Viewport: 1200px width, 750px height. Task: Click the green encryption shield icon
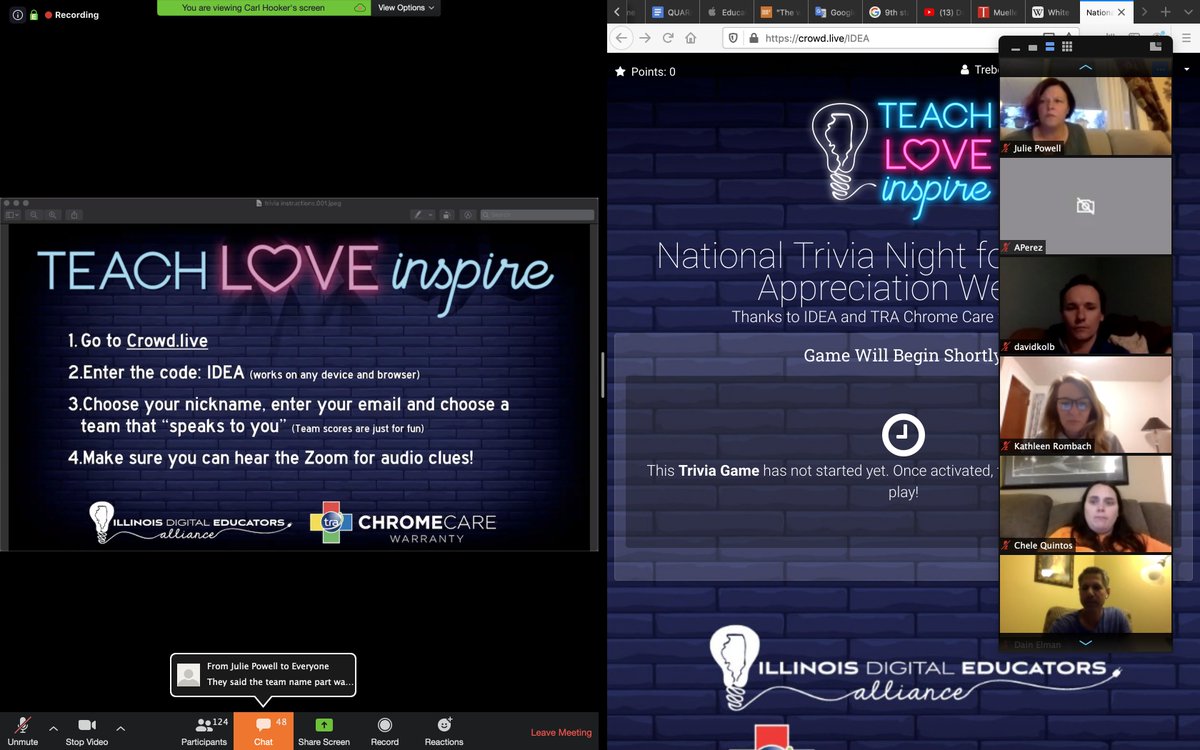[x=33, y=15]
